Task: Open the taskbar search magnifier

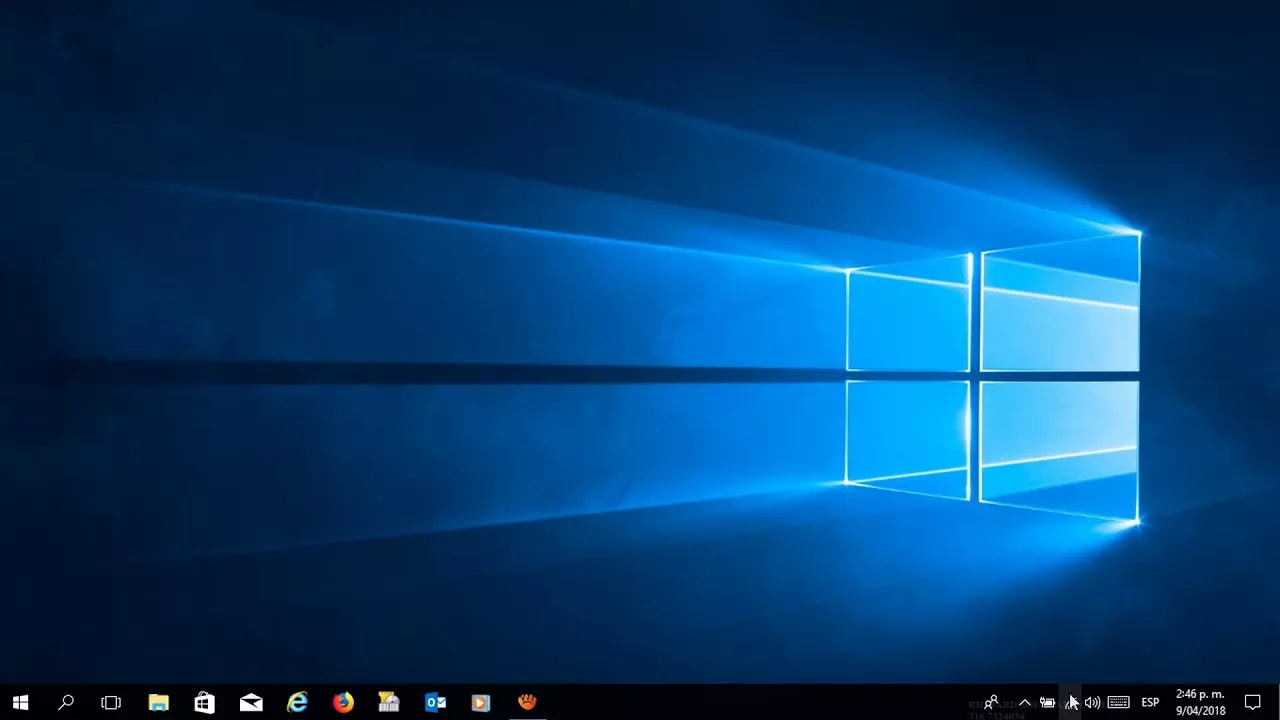Action: click(x=66, y=703)
